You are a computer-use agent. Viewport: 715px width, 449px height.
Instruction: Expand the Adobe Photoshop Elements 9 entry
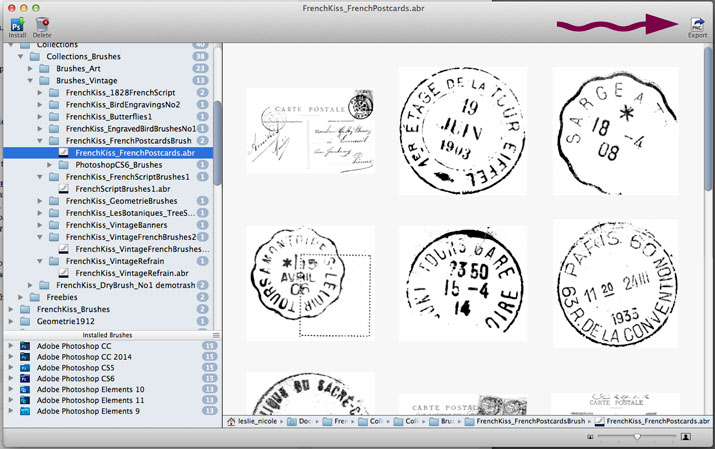(11, 411)
